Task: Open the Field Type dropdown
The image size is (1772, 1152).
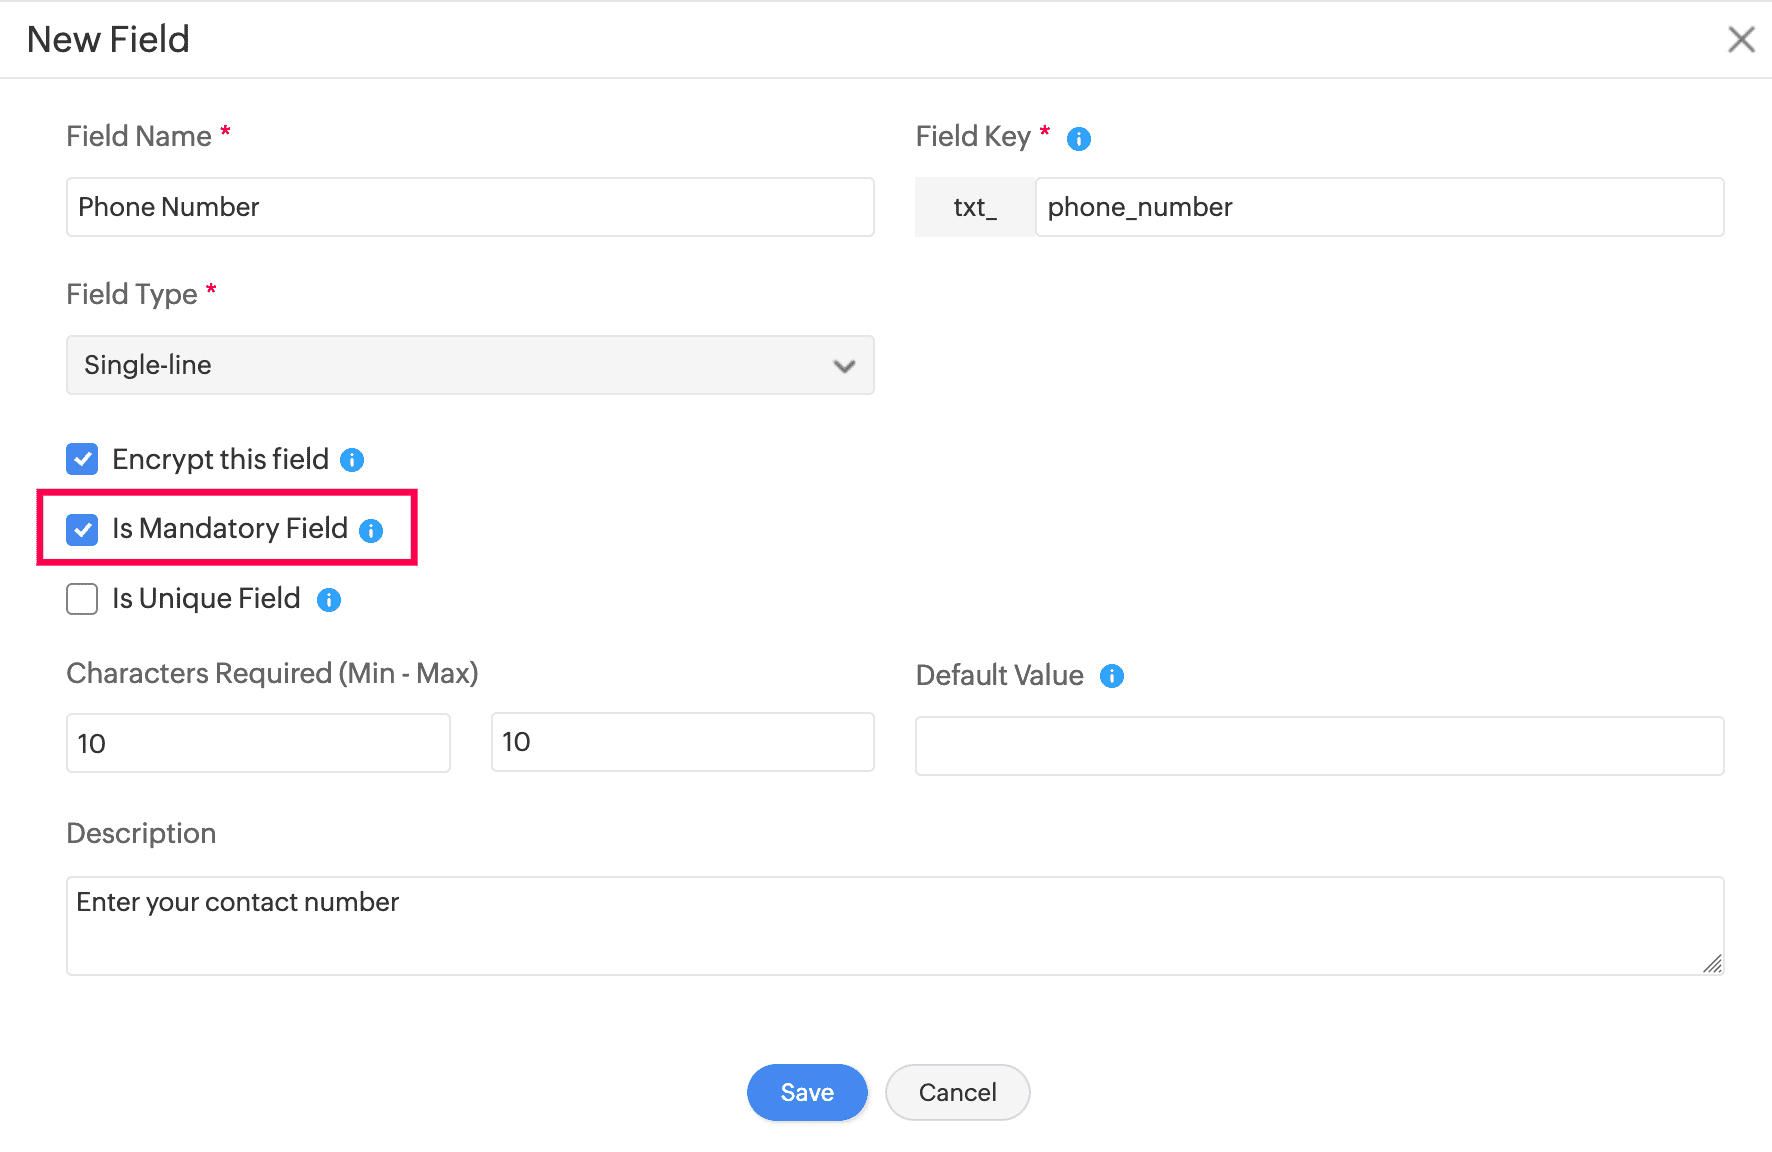Action: click(x=470, y=365)
